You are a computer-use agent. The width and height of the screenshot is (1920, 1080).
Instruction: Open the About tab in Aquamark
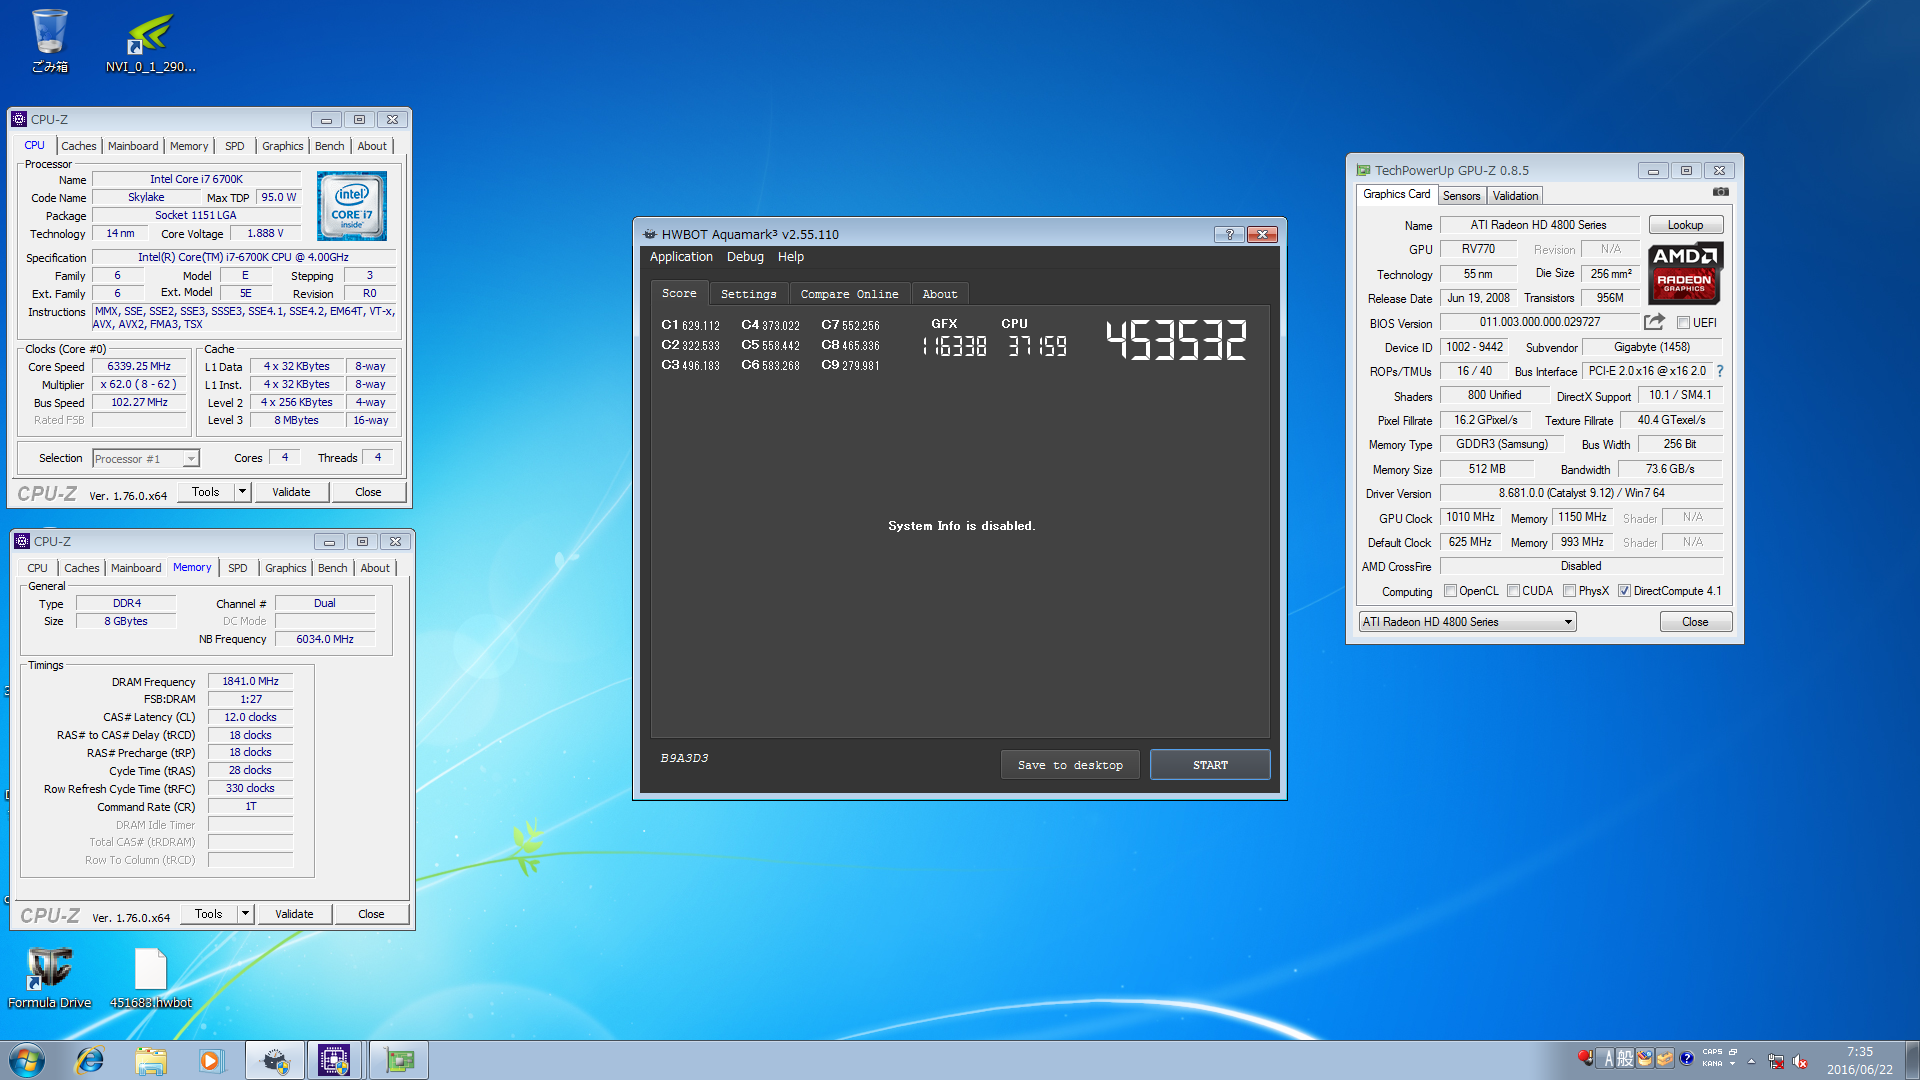(939, 294)
